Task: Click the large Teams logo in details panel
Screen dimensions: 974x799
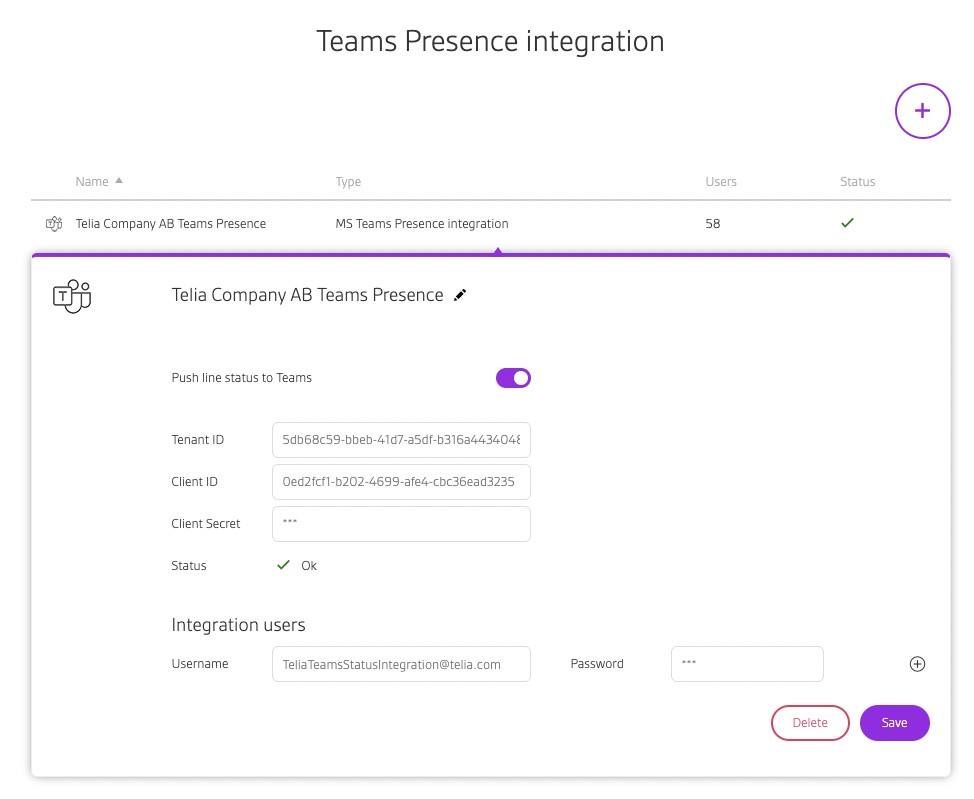Action: pyautogui.click(x=72, y=296)
